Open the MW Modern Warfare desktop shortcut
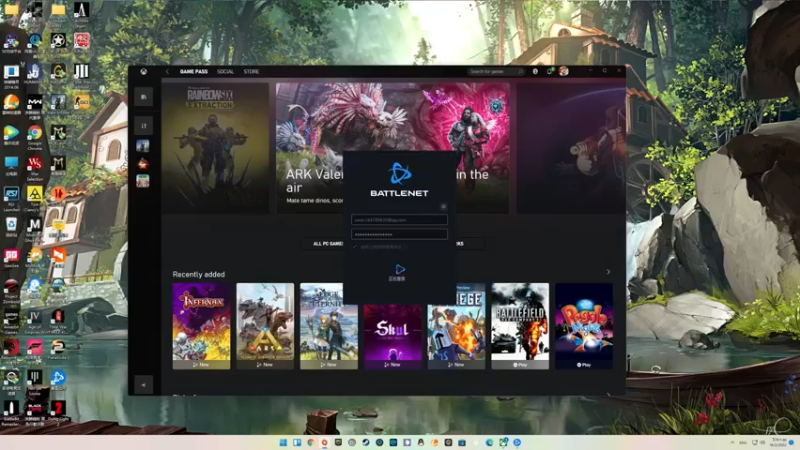The width and height of the screenshot is (800, 450). [x=35, y=106]
